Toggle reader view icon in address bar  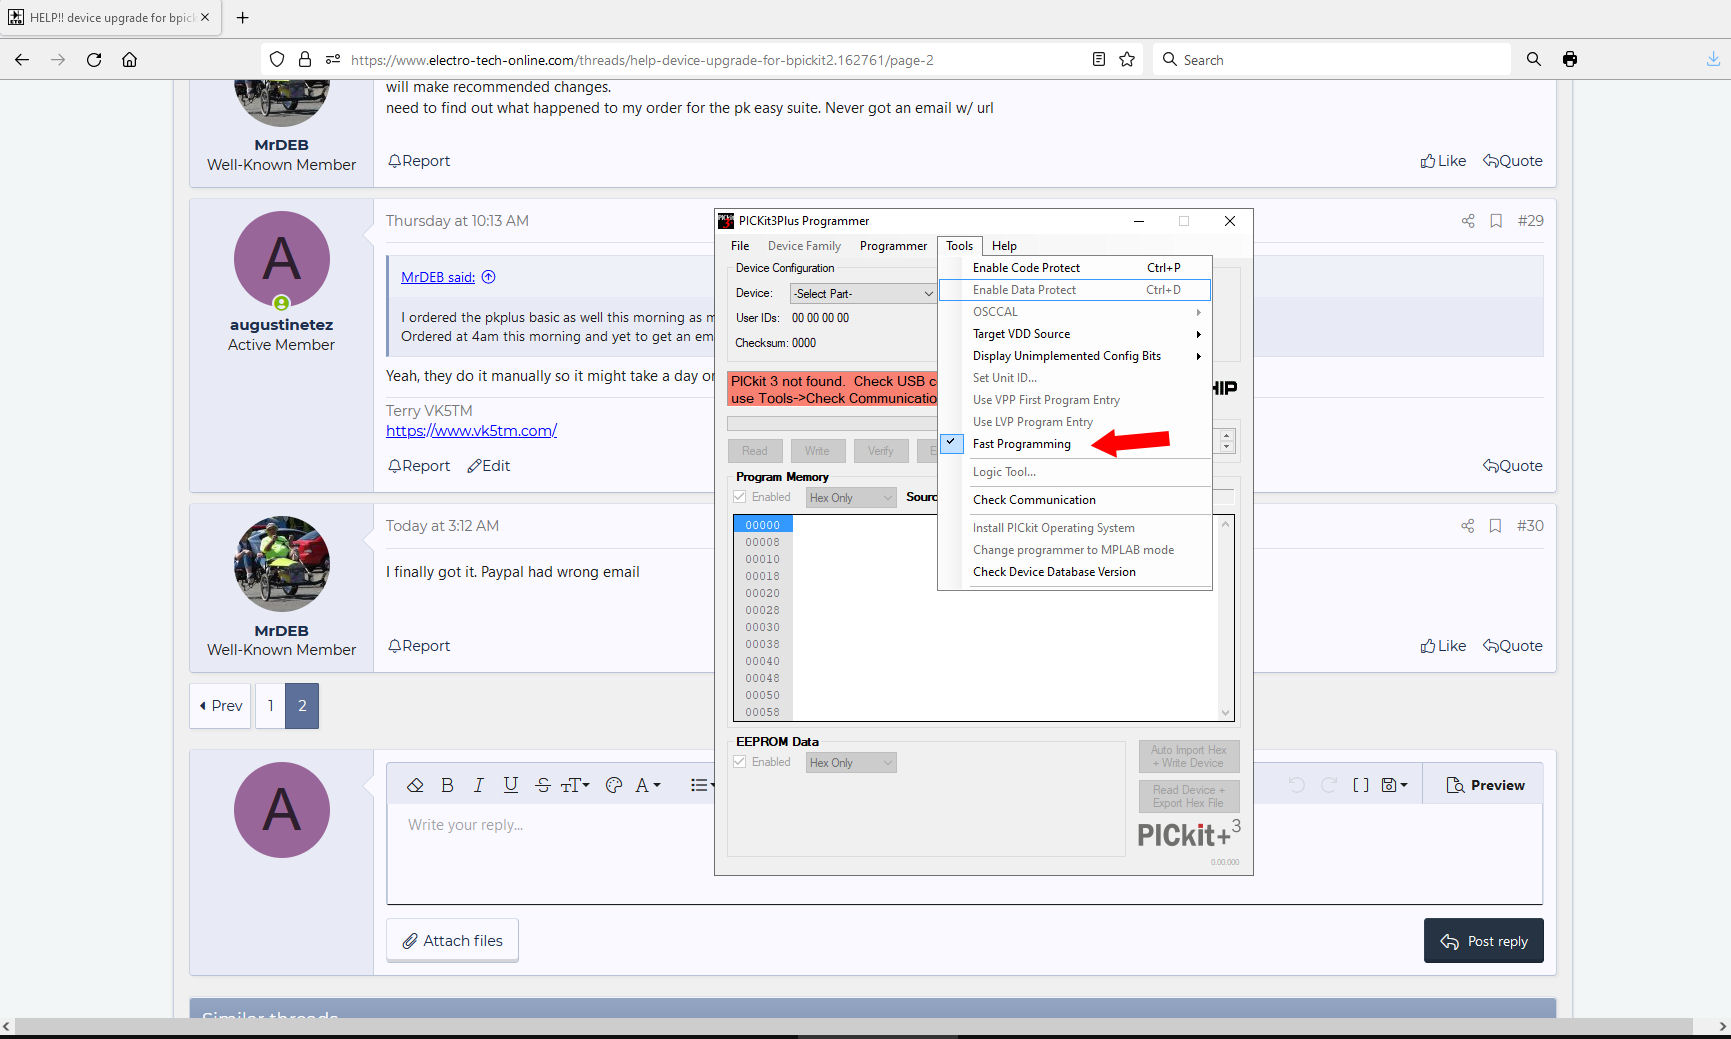pyautogui.click(x=1098, y=60)
